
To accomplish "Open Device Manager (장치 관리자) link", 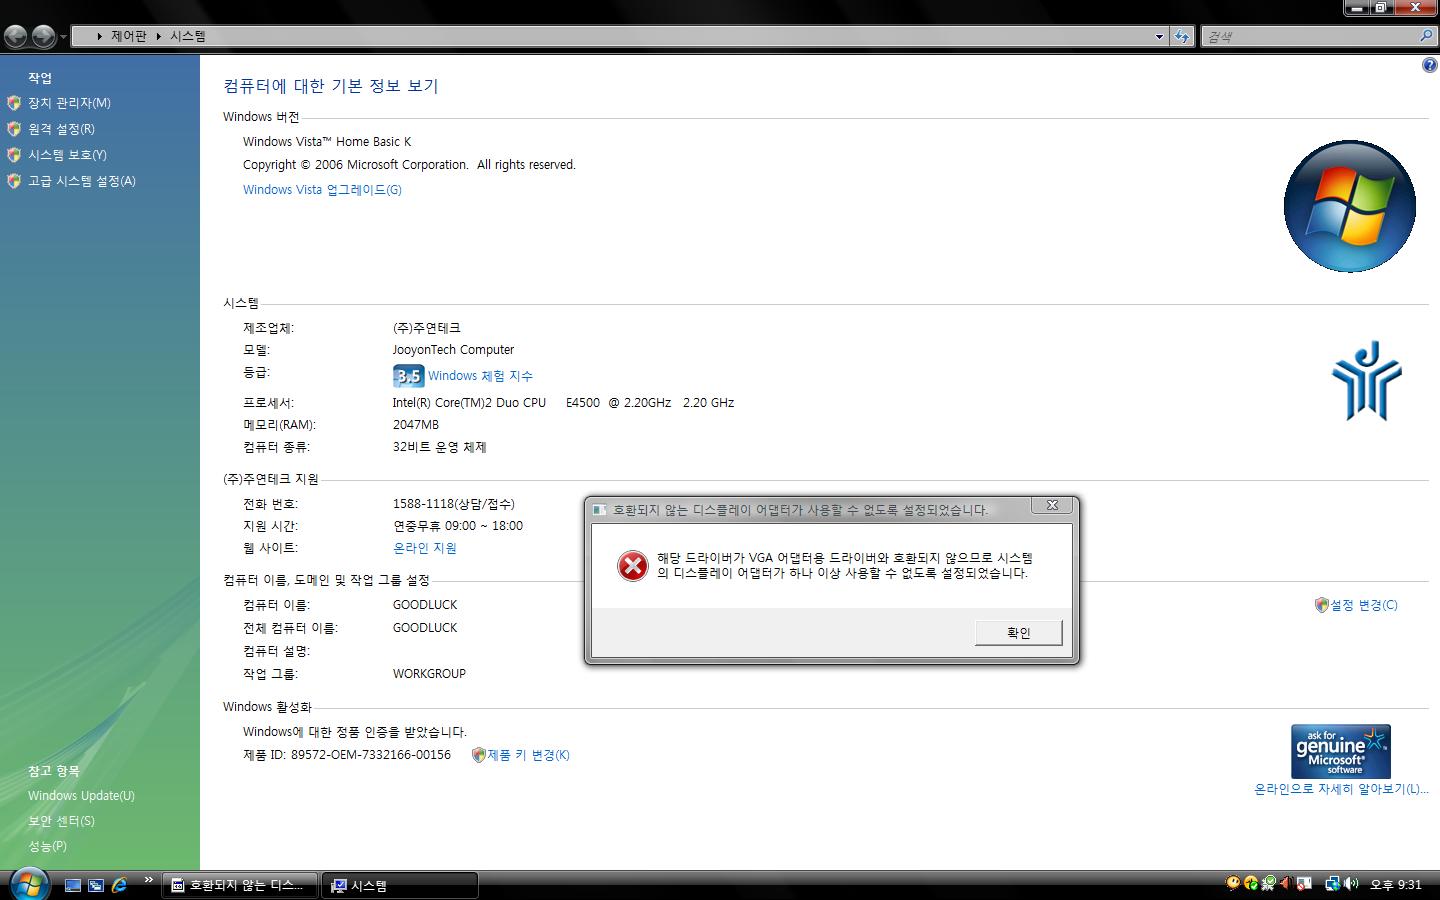I will (69, 103).
